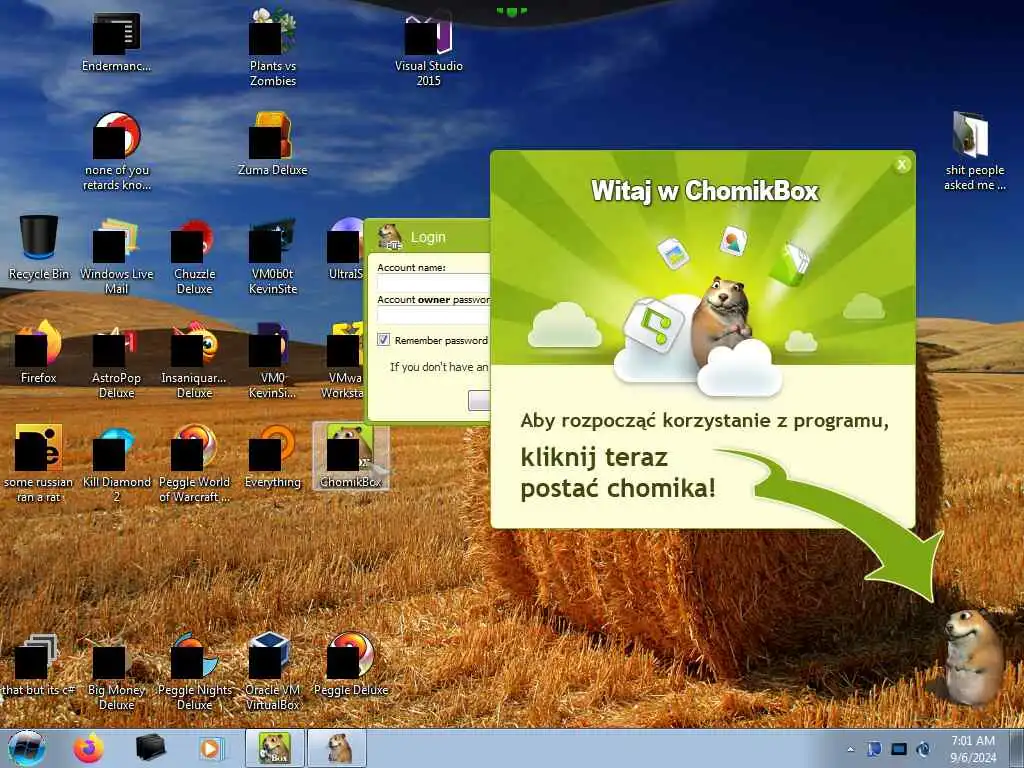This screenshot has height=768, width=1024.
Task: Launch Firefox from the taskbar
Action: [88, 748]
